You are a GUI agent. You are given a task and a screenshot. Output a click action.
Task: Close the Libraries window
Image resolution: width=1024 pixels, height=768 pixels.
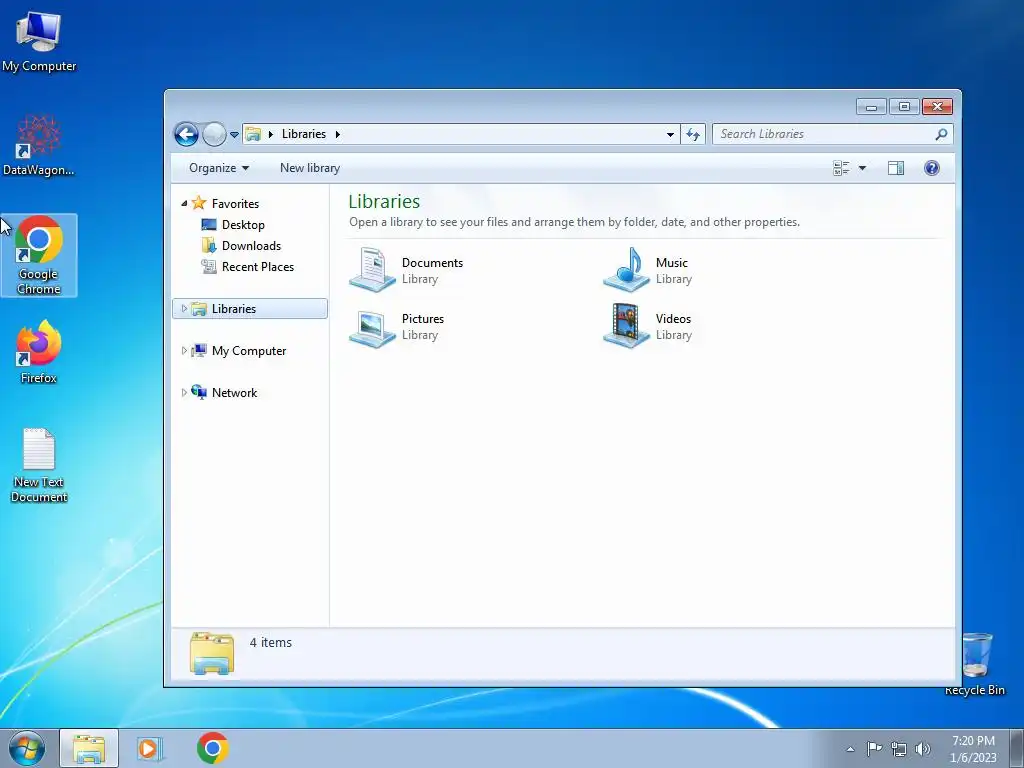point(938,106)
